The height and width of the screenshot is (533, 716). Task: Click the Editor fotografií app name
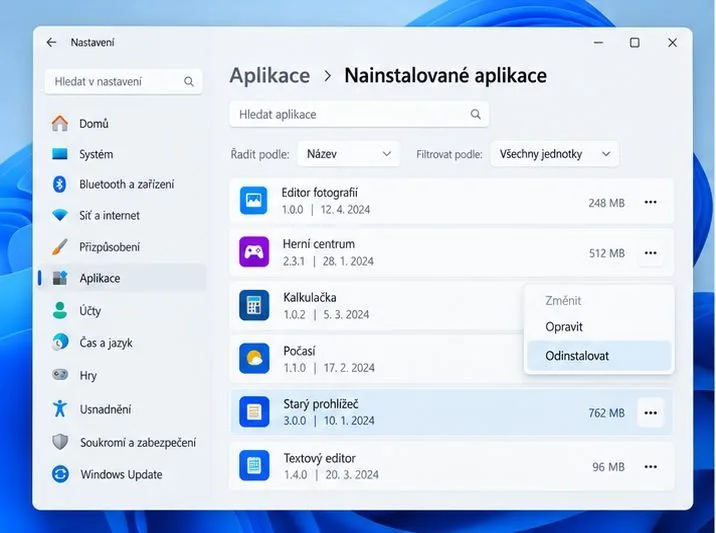(x=320, y=193)
